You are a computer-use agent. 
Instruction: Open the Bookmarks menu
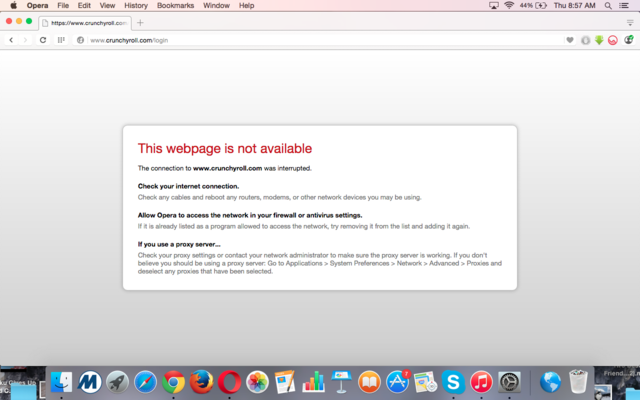[176, 6]
